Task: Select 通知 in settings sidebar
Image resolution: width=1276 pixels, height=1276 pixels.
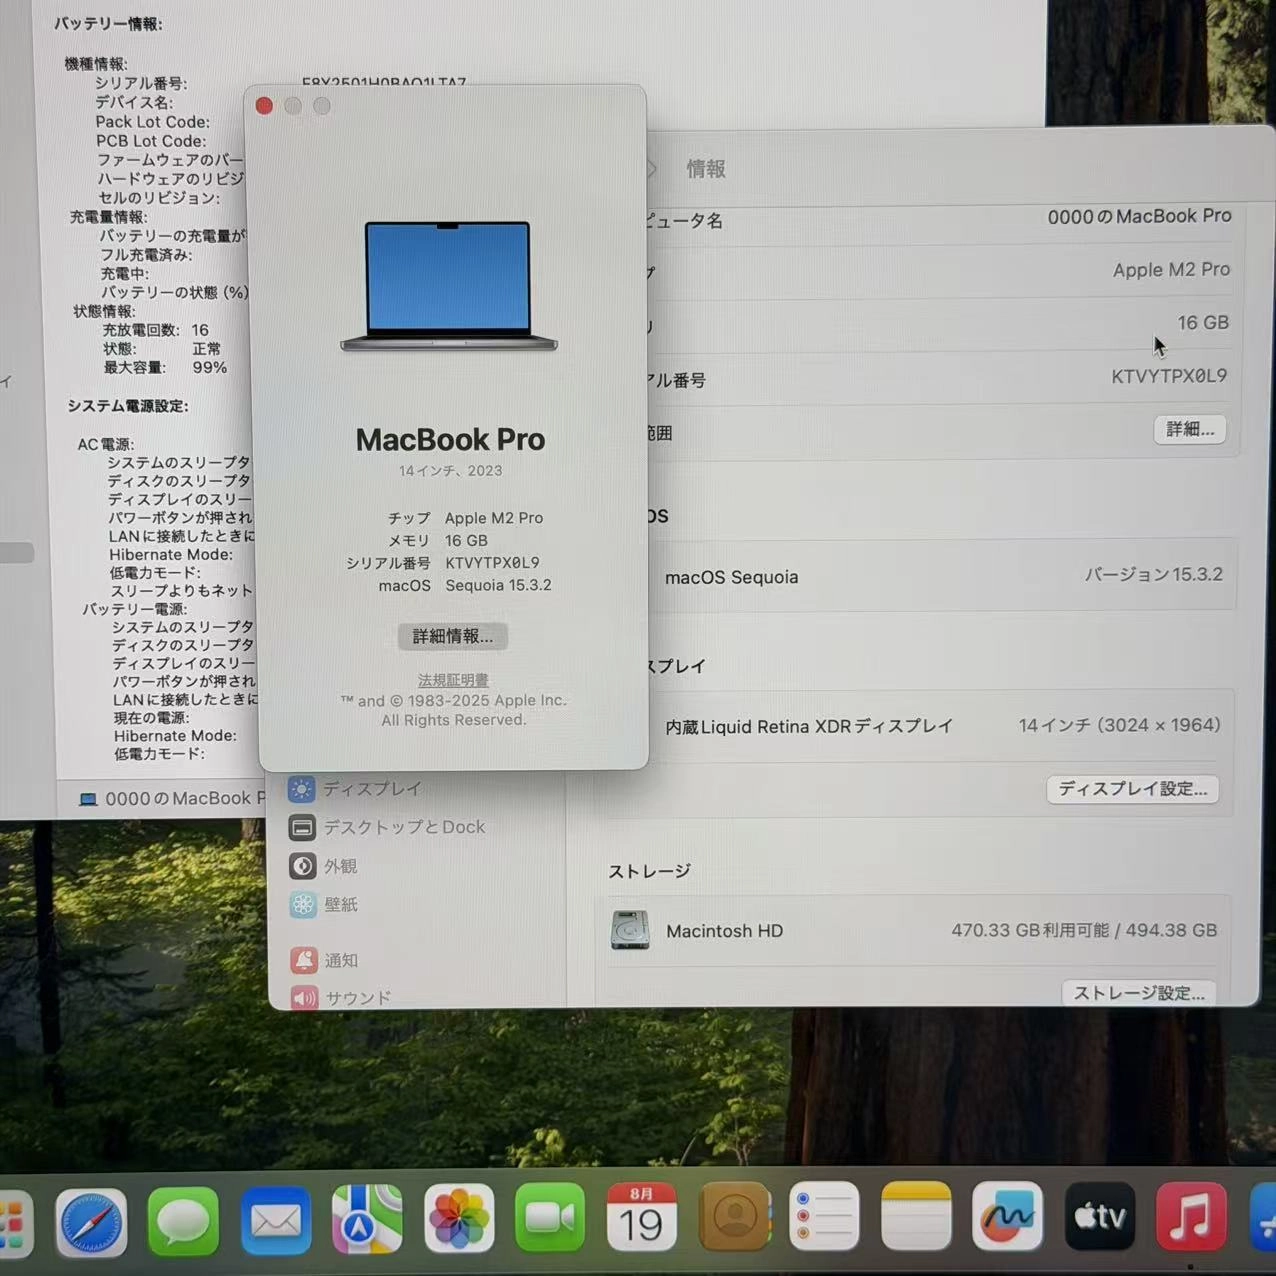Action: 323,960
